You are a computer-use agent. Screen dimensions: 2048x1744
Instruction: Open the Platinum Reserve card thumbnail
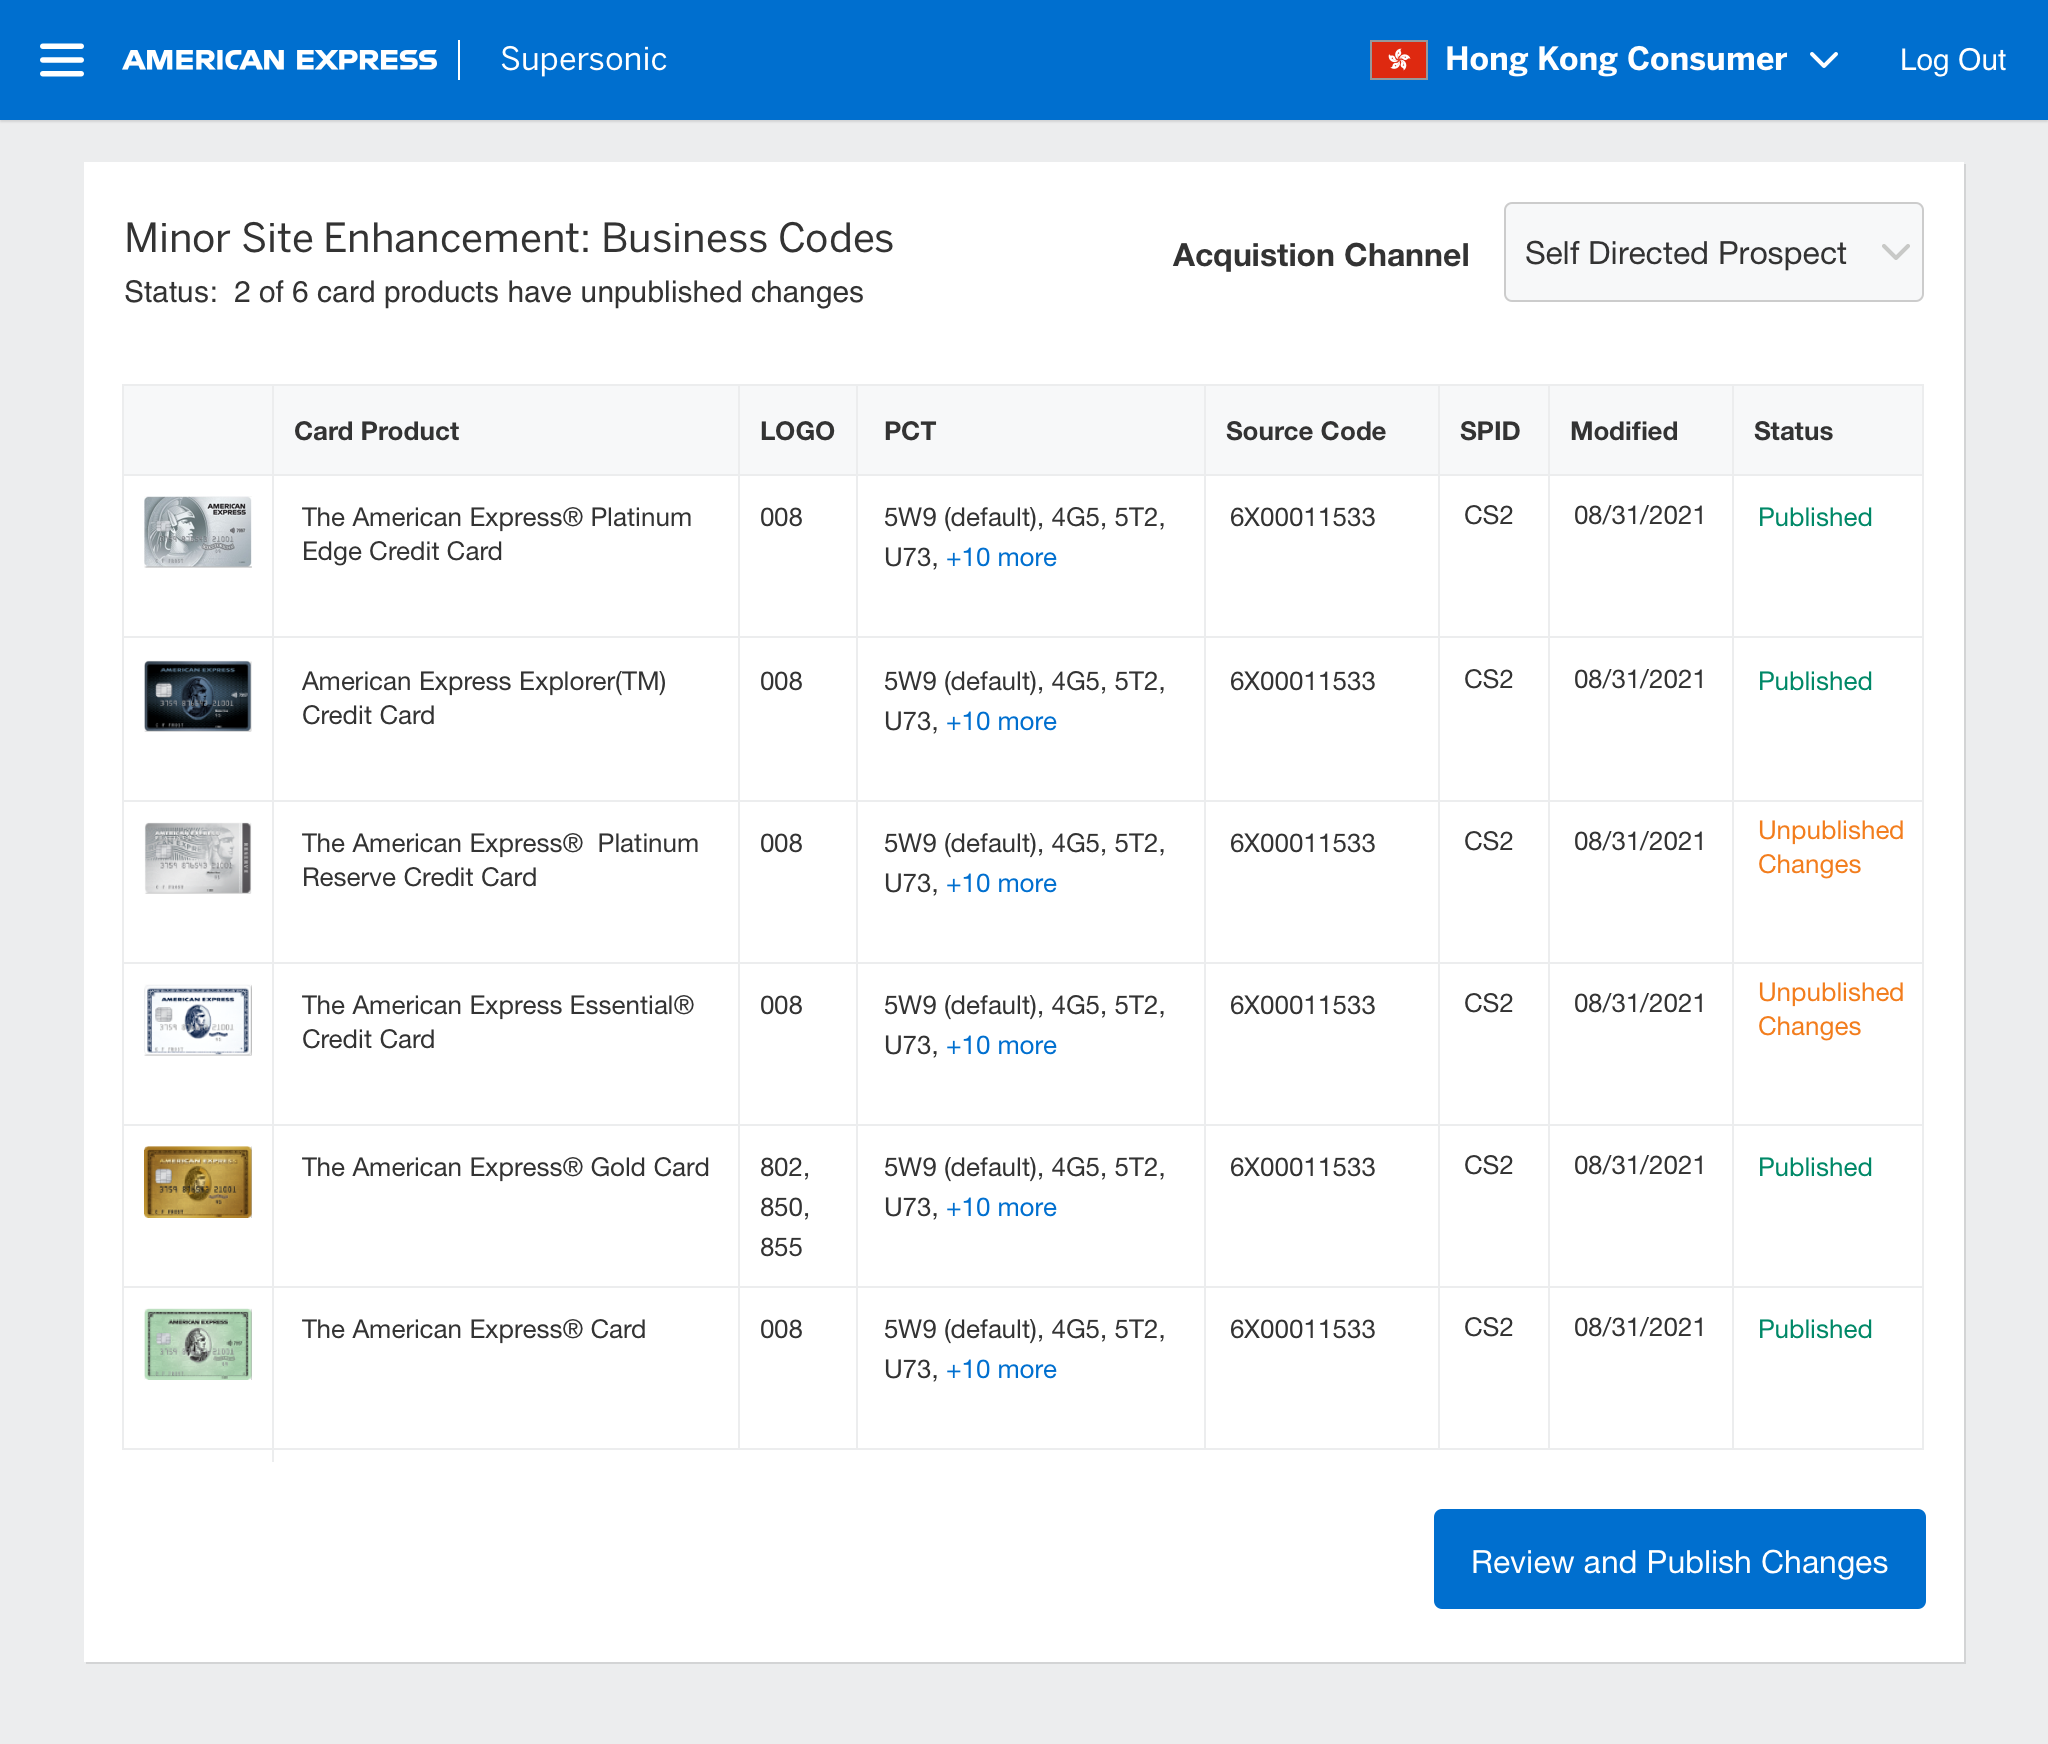tap(197, 858)
